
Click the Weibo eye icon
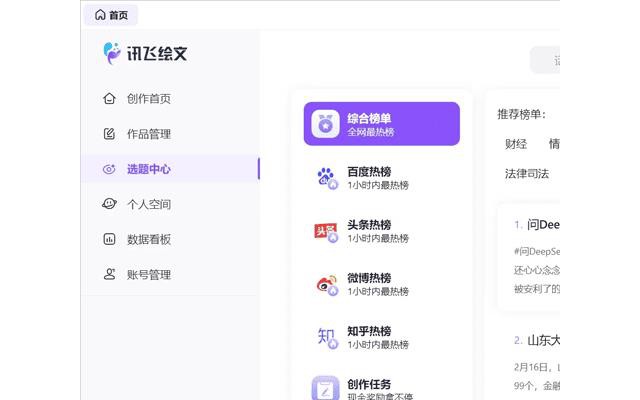point(327,284)
